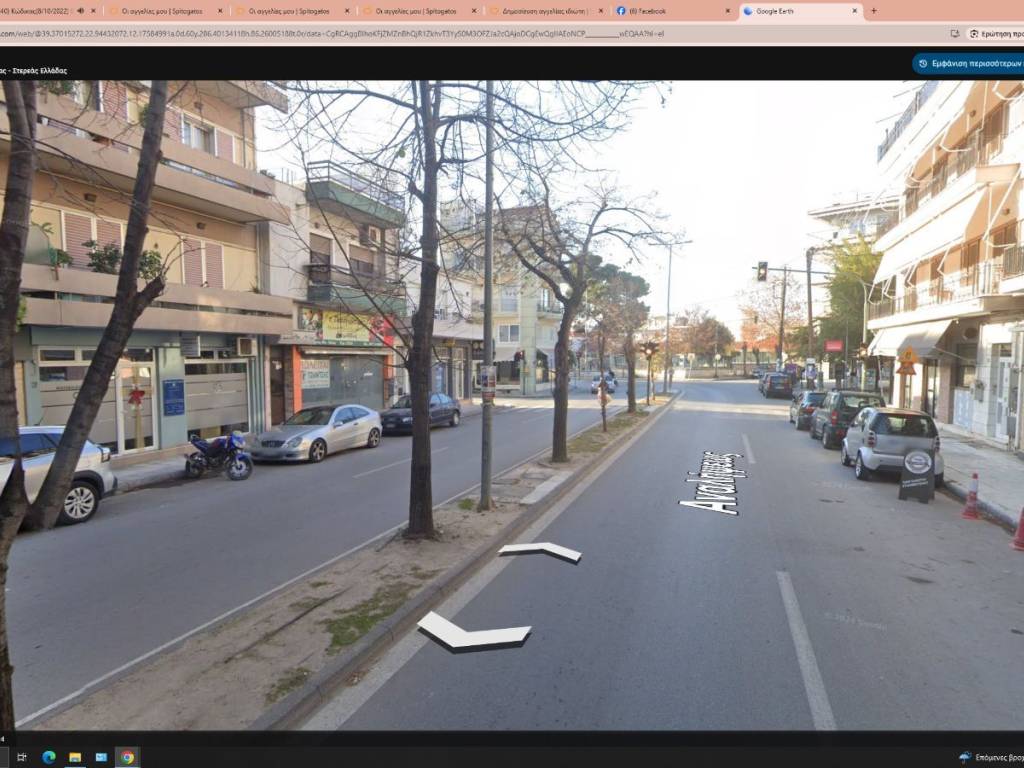Open Task View from the taskbar
1024x768 pixels.
[22, 757]
